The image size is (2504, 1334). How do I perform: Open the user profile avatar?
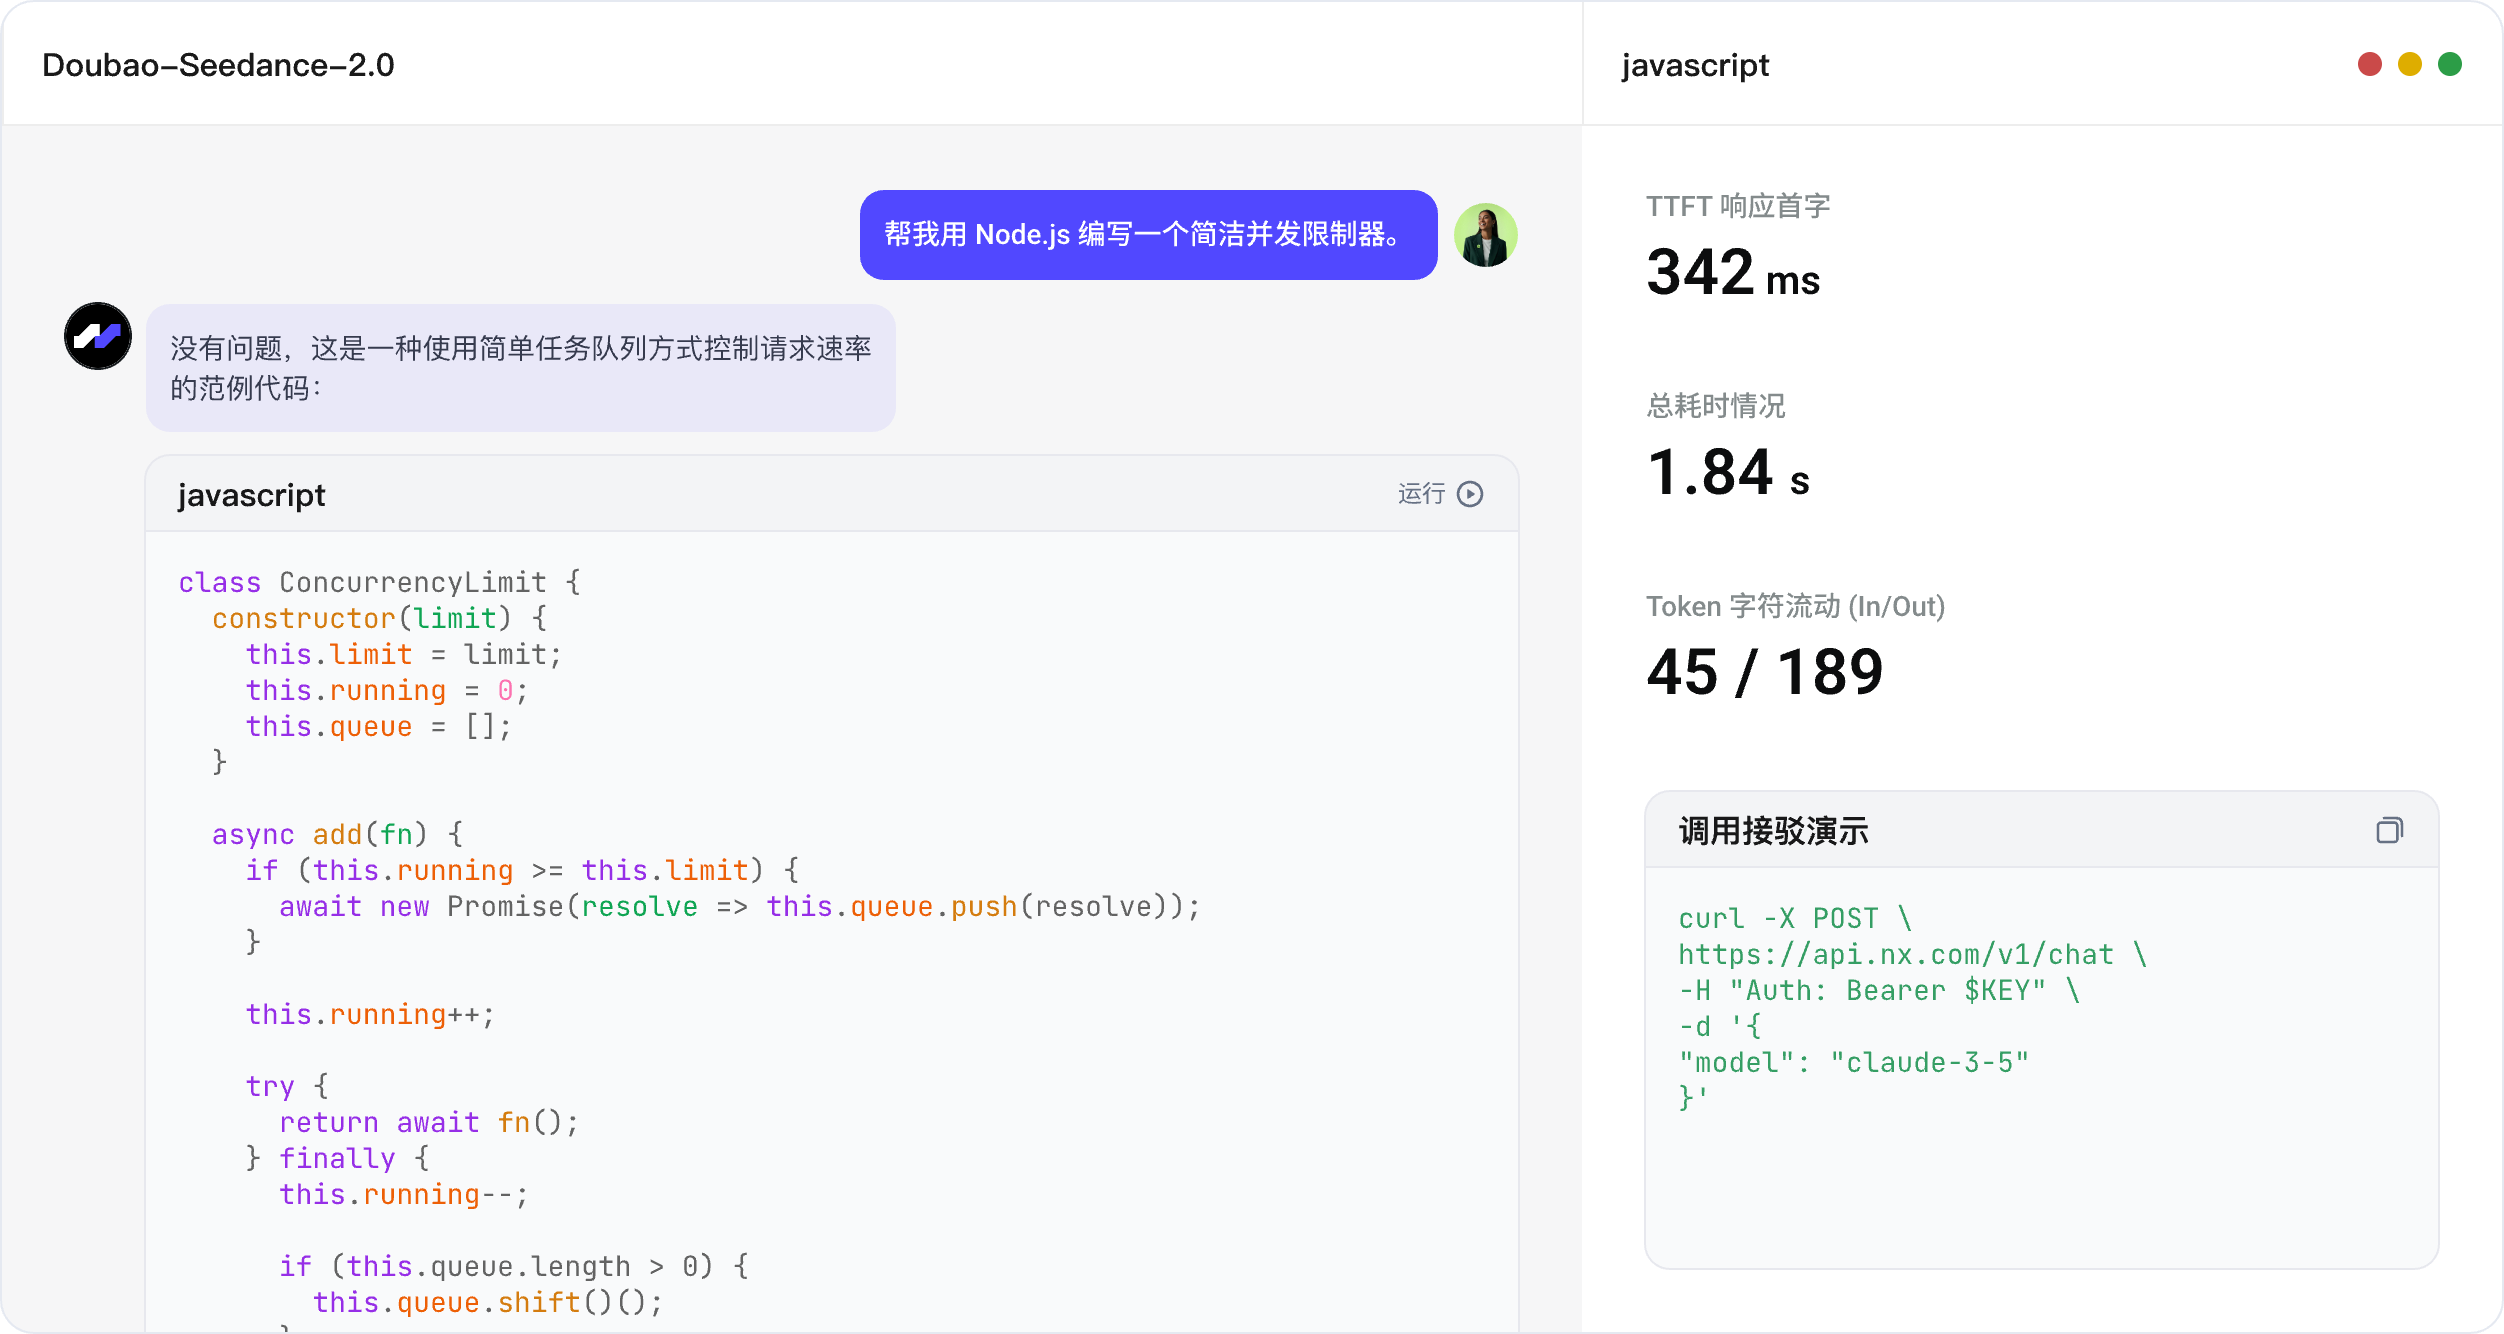tap(1486, 235)
